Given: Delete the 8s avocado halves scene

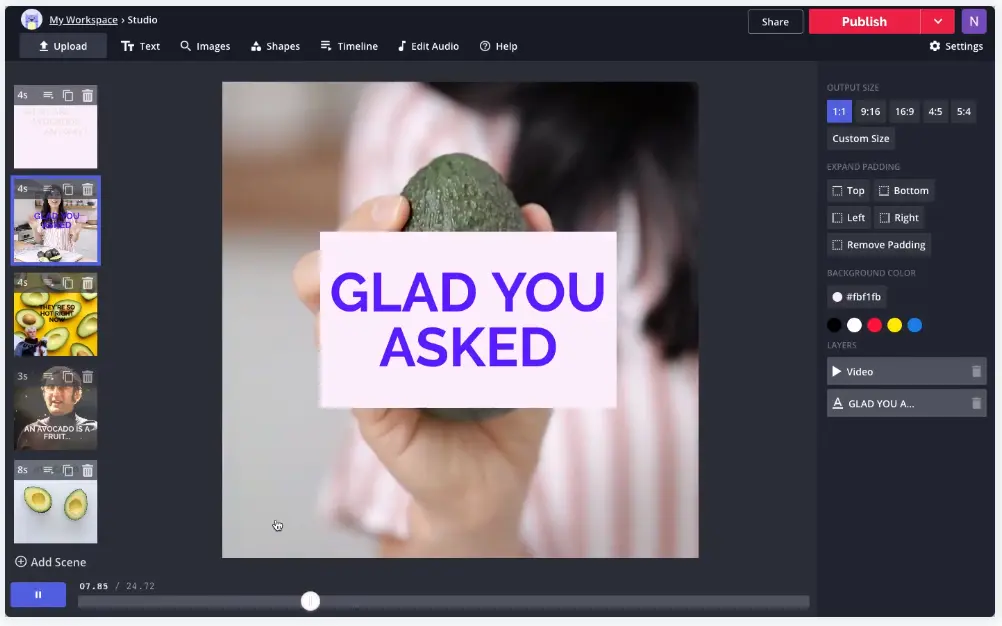Looking at the screenshot, I should pos(88,470).
